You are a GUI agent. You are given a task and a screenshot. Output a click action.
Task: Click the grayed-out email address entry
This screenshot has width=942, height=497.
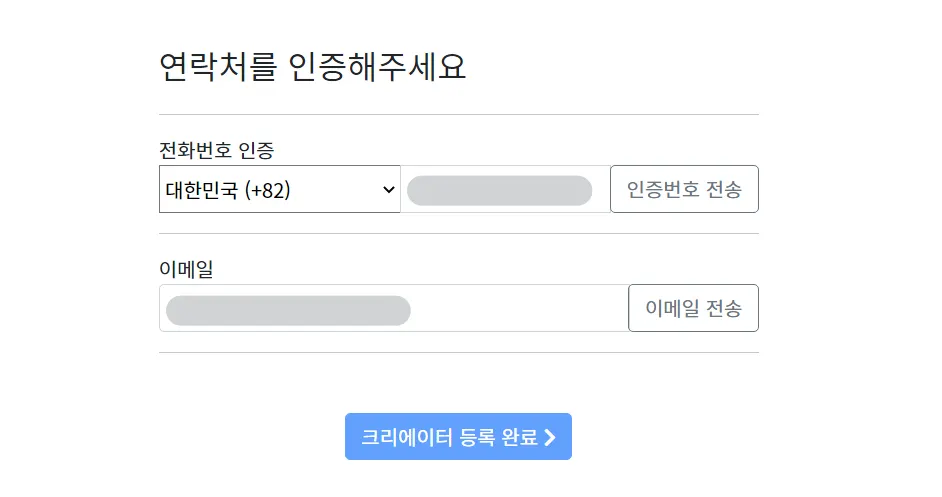[288, 310]
